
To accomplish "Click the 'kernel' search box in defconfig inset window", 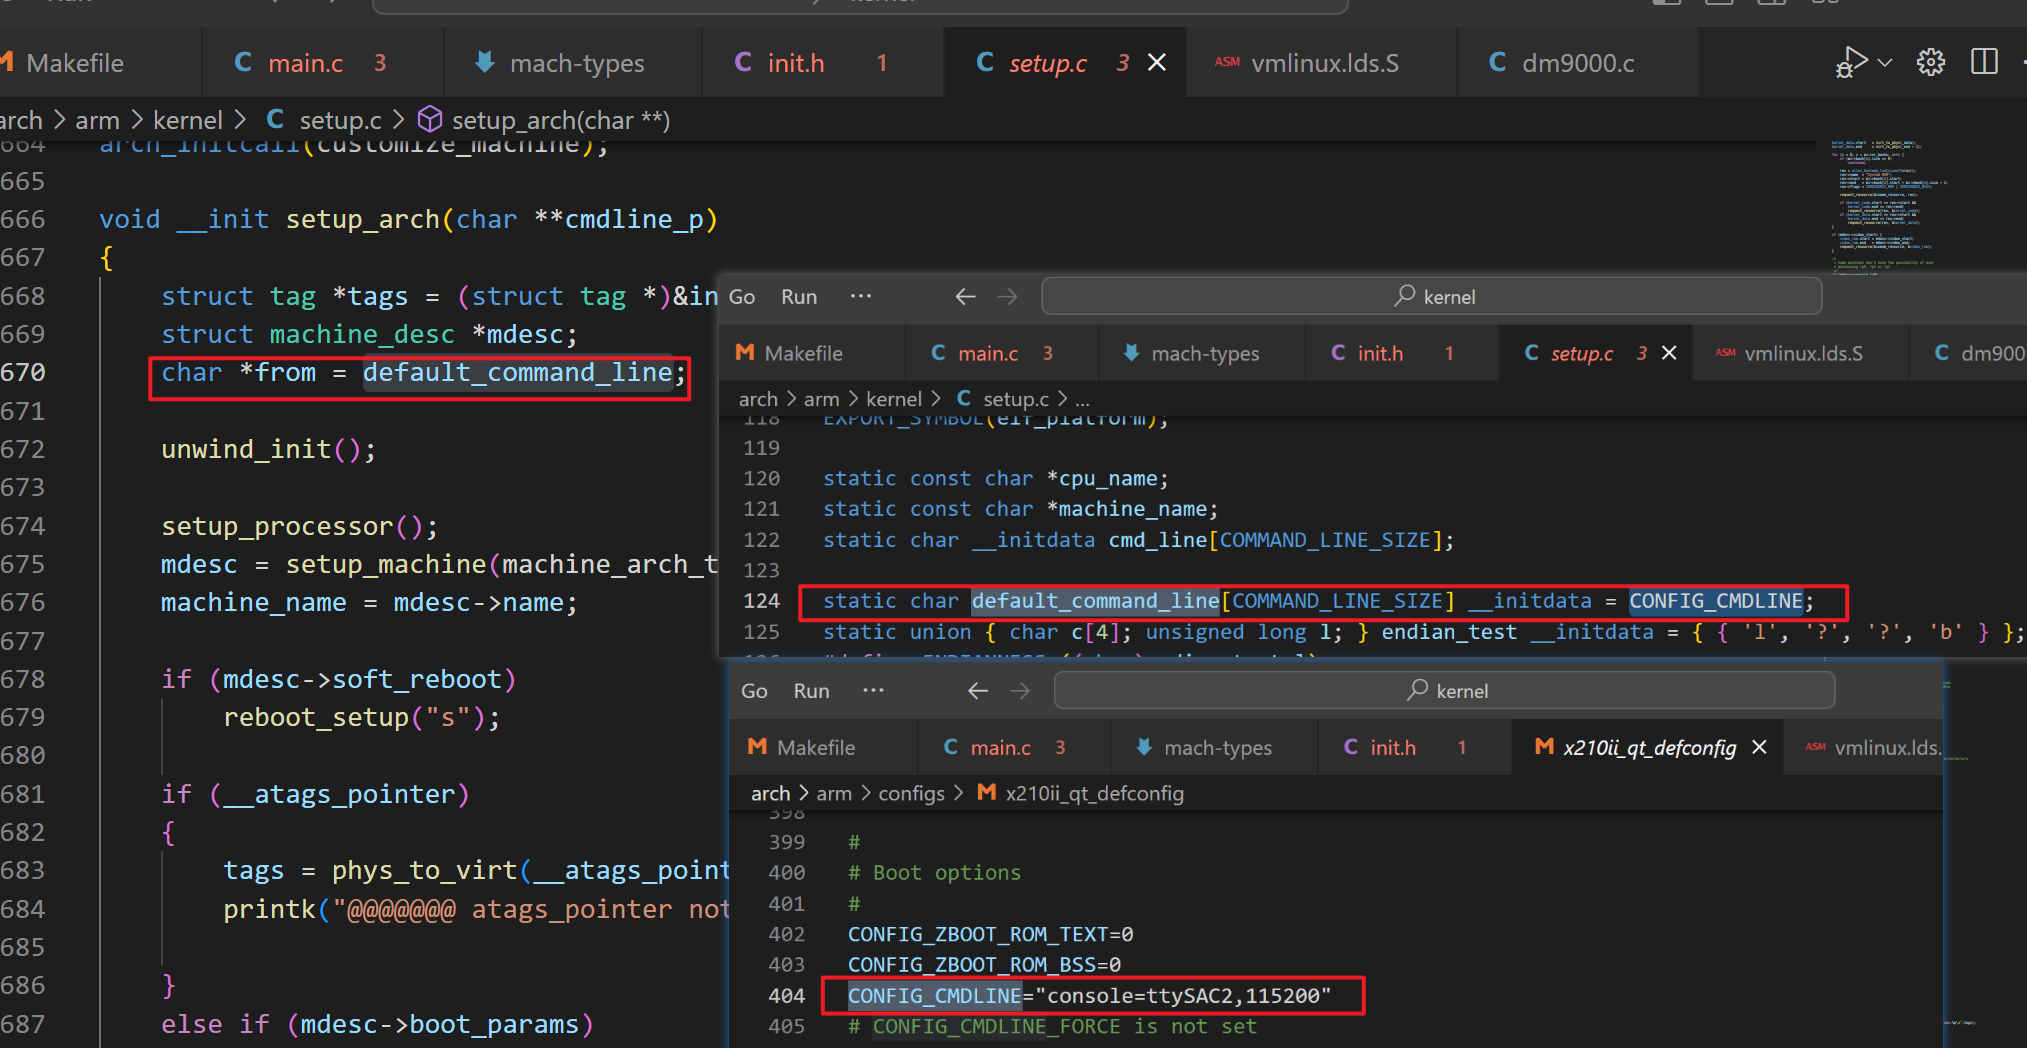I will pyautogui.click(x=1444, y=691).
